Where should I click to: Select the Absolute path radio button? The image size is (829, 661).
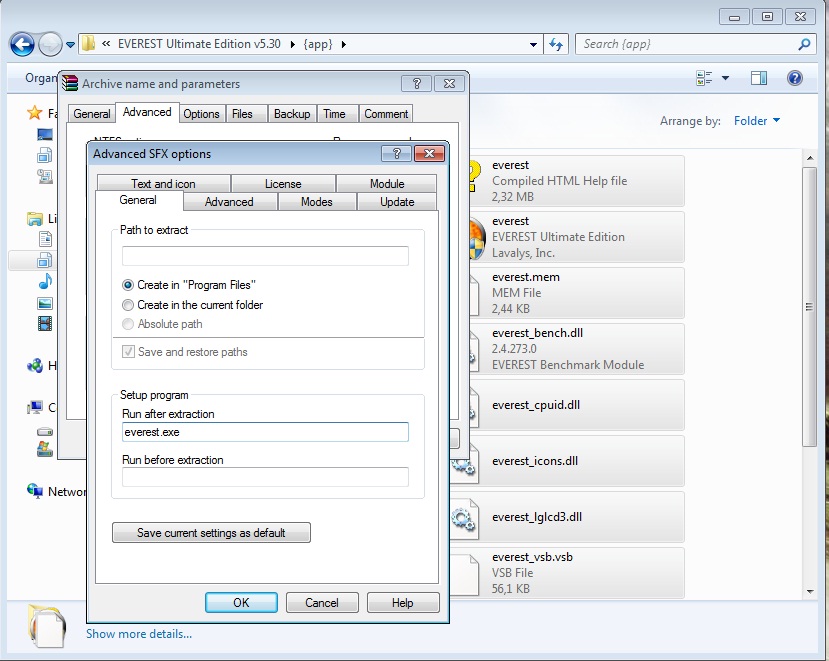click(128, 324)
